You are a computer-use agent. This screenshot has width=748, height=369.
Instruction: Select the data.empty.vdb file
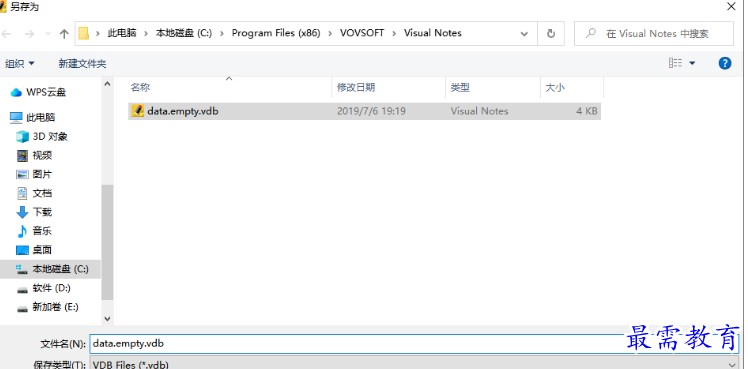pyautogui.click(x=364, y=111)
